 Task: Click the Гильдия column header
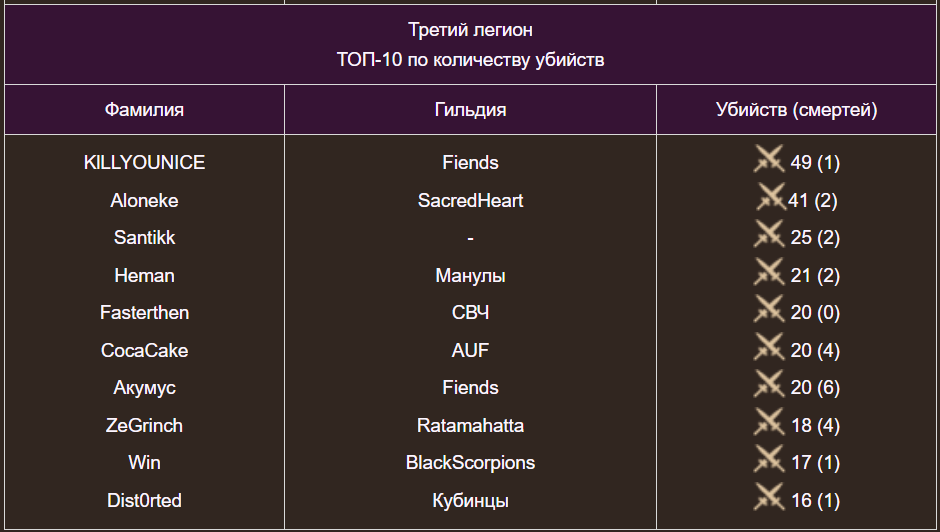point(470,110)
